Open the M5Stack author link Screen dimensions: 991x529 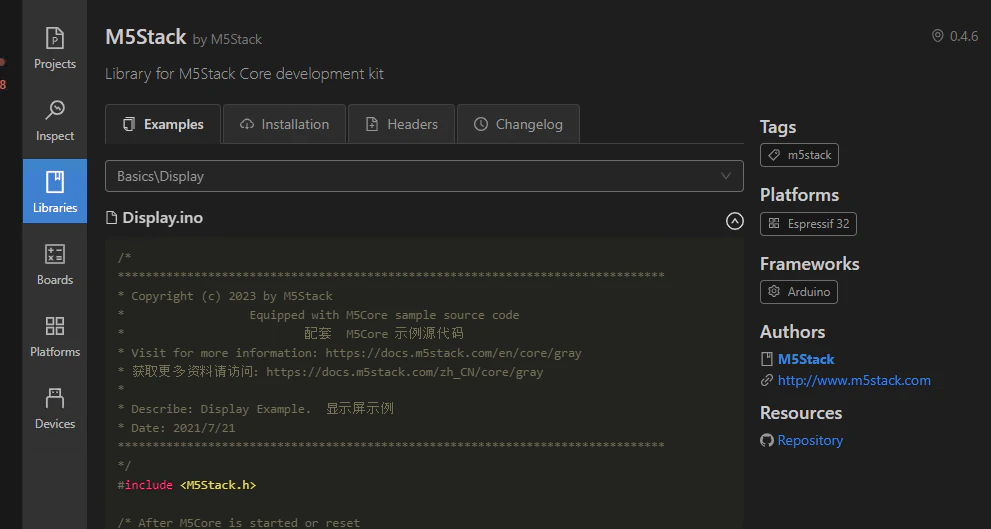click(x=806, y=359)
